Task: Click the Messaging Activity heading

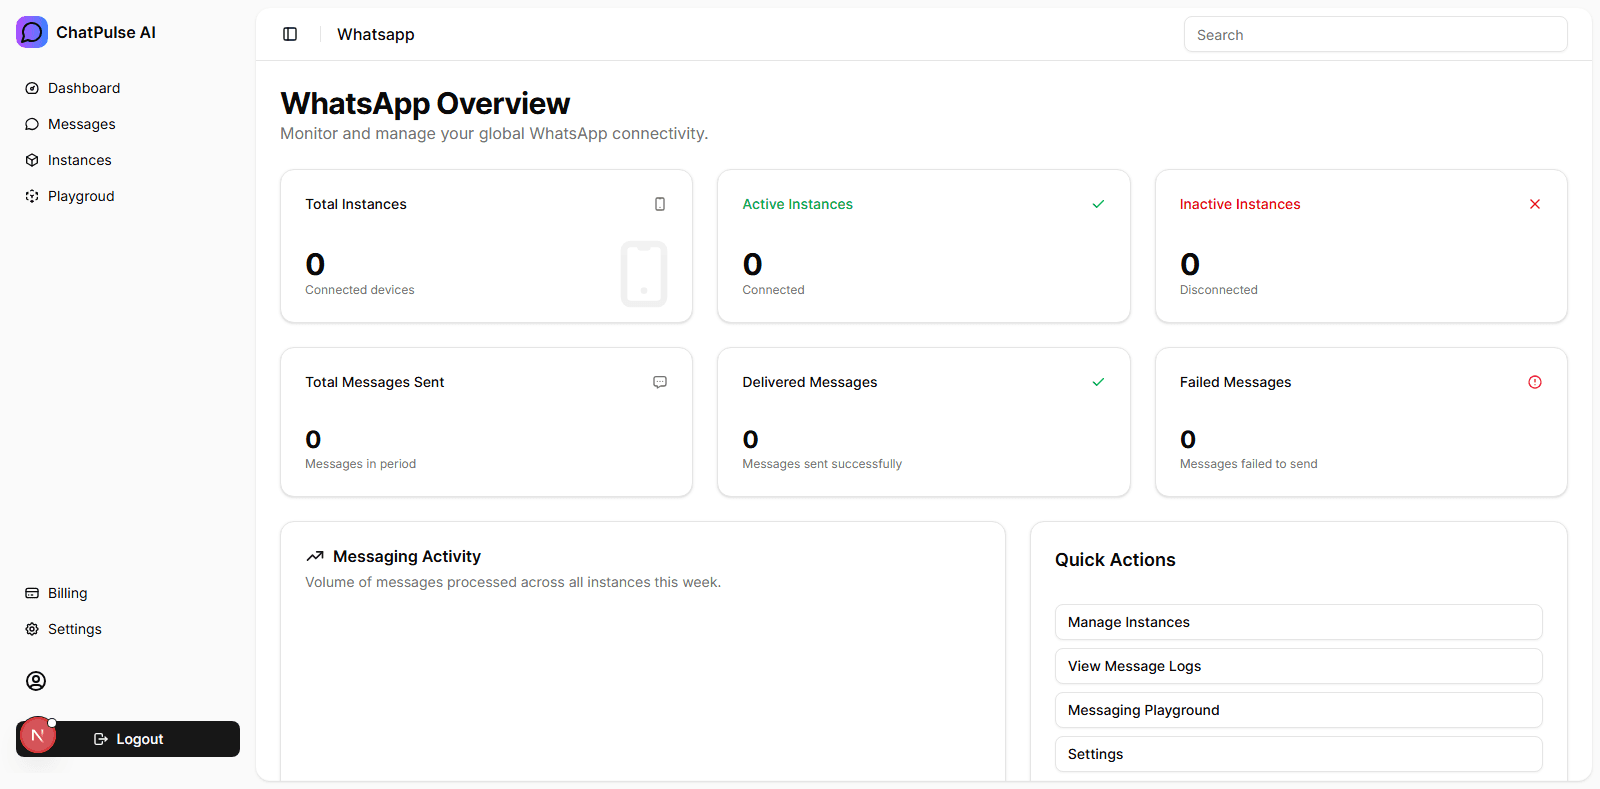Action: [407, 556]
